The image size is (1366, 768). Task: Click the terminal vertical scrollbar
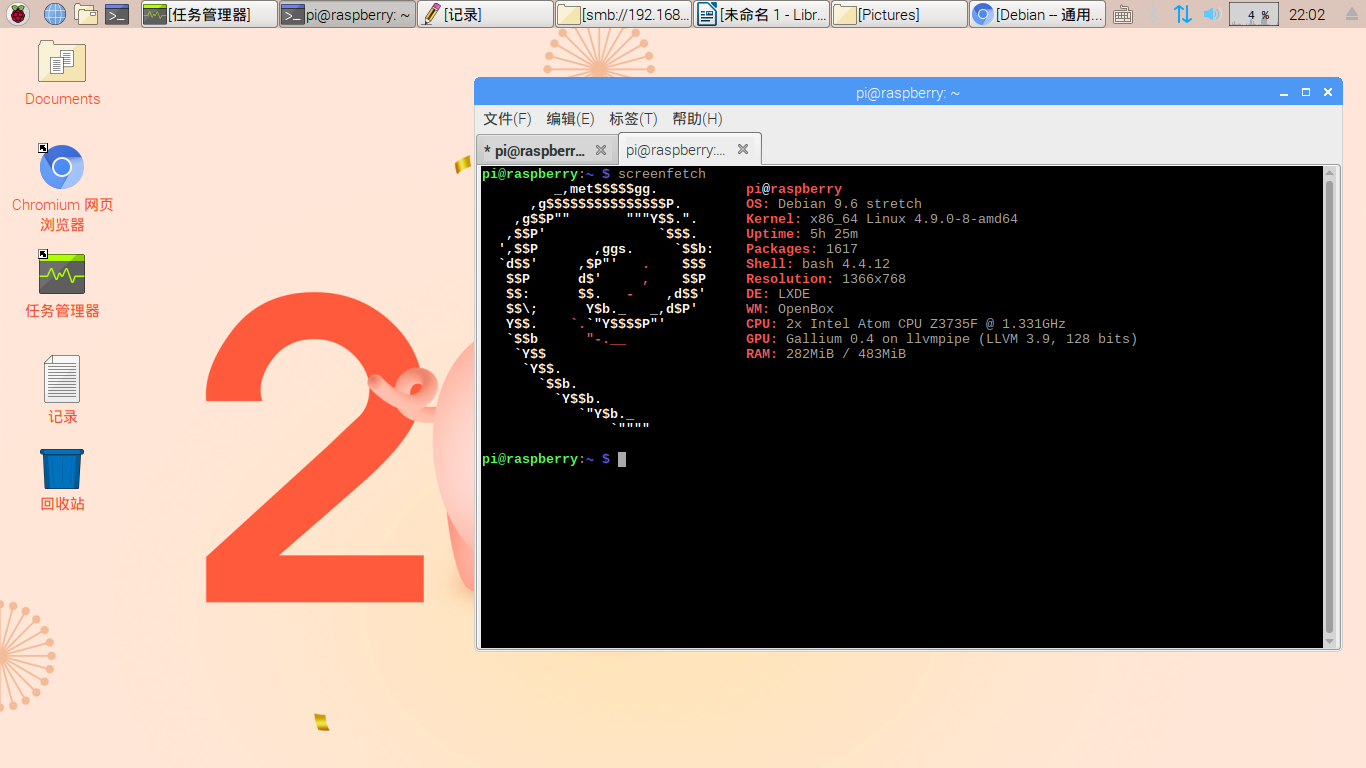pos(1329,406)
